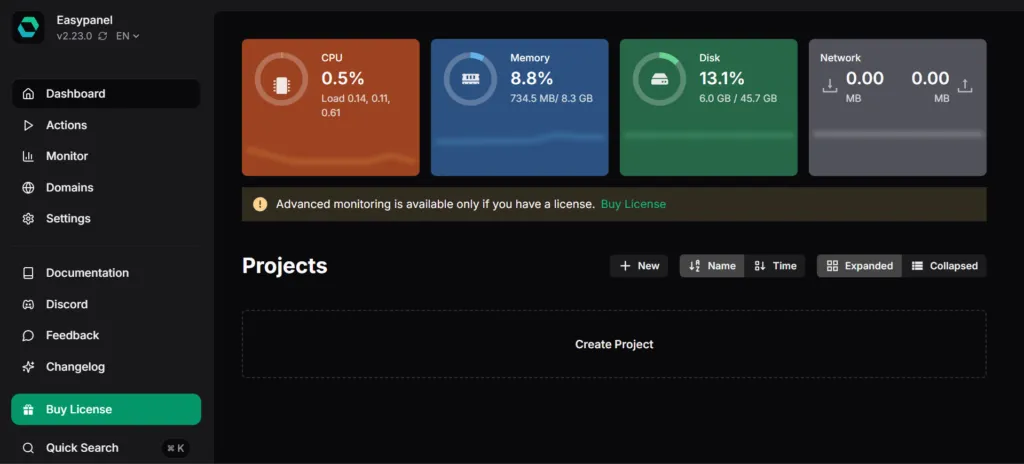Click the Disk 13.1% value

pyautogui.click(x=722, y=78)
